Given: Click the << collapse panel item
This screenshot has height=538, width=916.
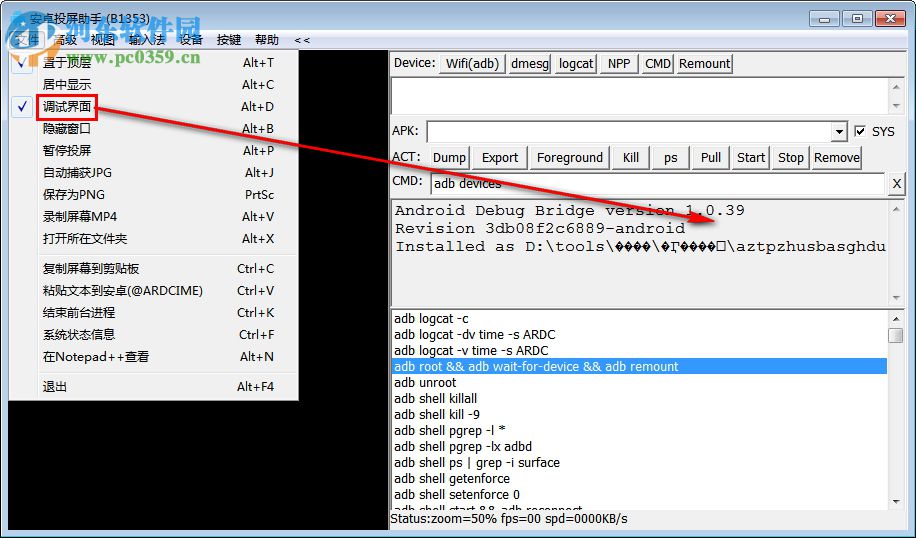Looking at the screenshot, I should coord(302,40).
